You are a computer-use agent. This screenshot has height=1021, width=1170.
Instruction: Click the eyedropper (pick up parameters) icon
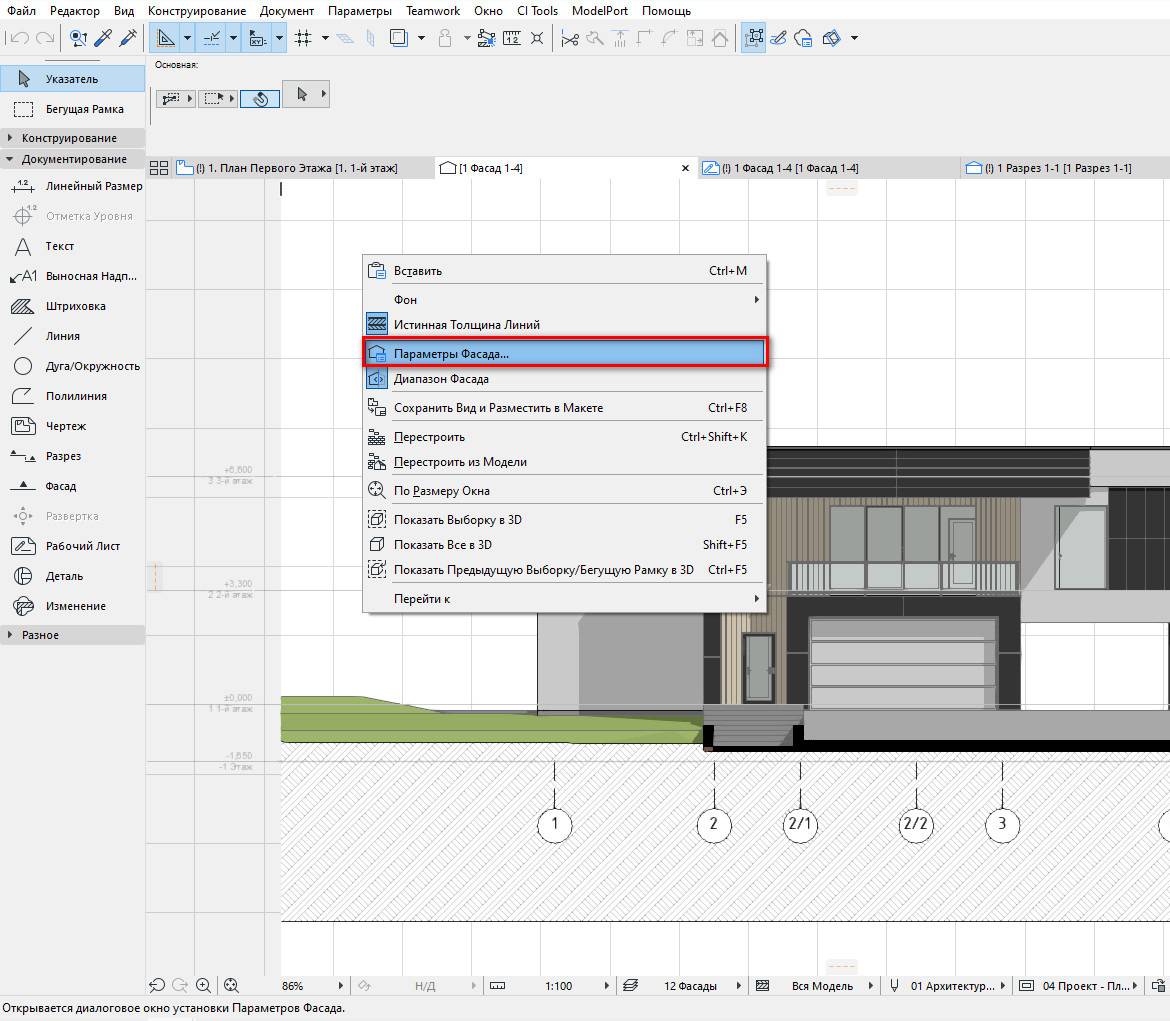click(102, 38)
